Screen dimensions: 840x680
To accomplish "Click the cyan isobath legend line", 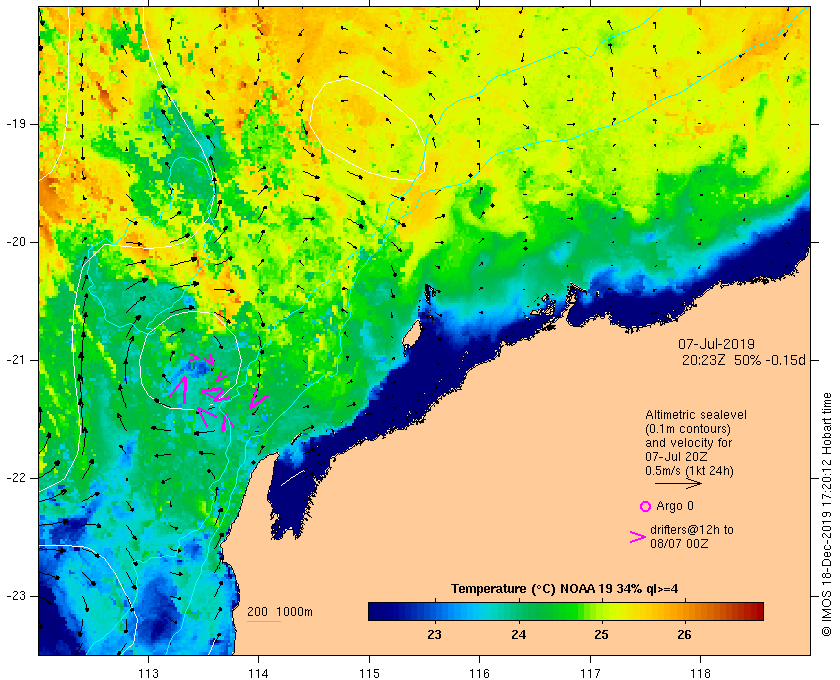I will click(x=264, y=622).
